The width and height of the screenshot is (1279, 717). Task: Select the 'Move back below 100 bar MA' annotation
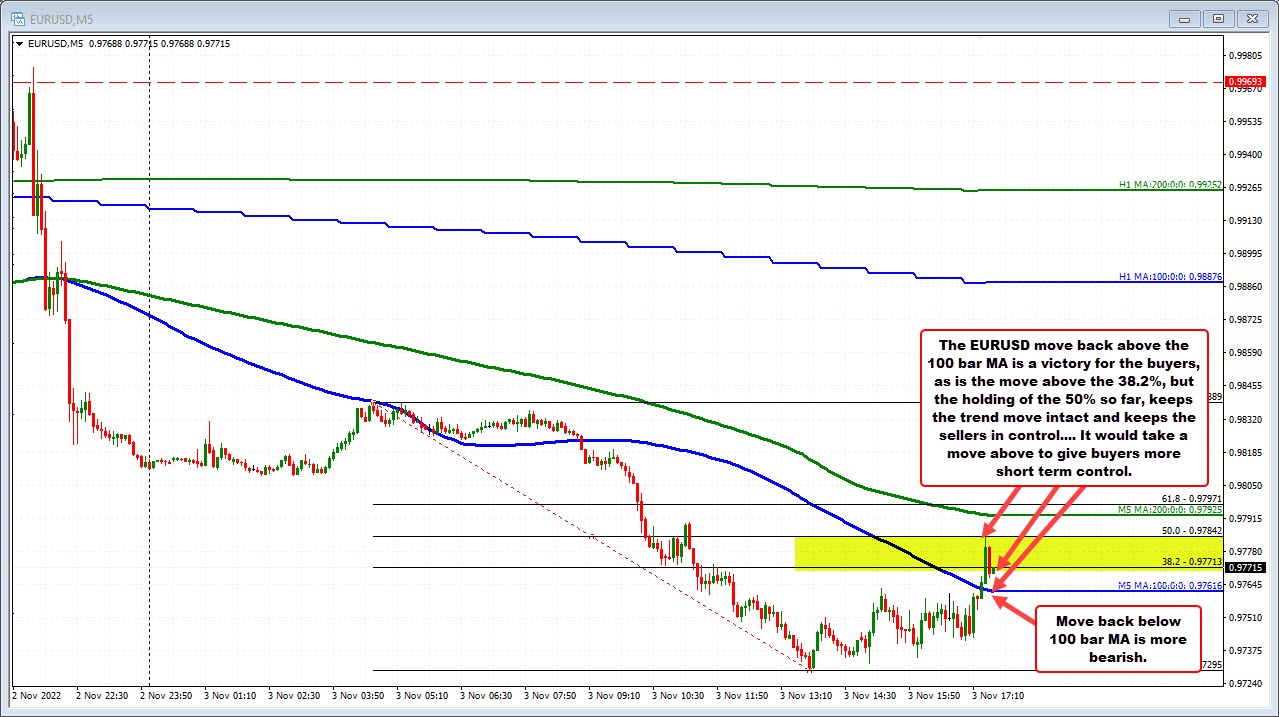1117,640
